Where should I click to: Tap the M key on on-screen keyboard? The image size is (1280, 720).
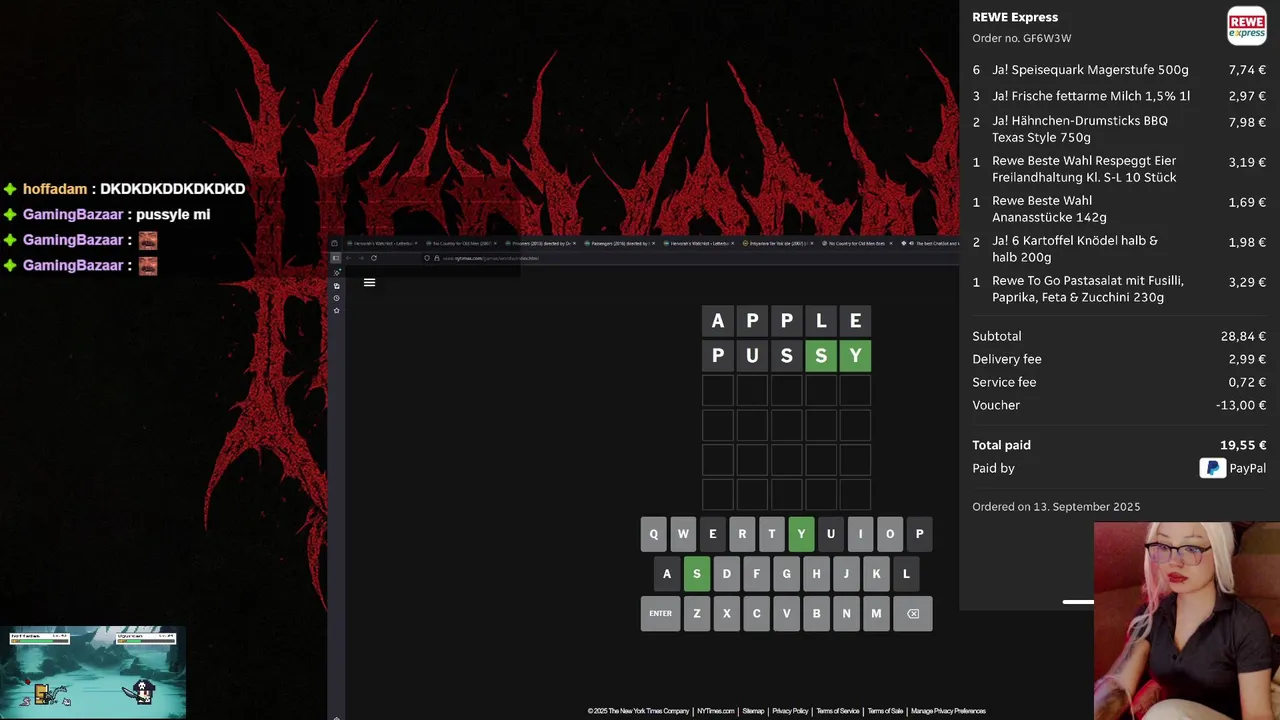(876, 614)
